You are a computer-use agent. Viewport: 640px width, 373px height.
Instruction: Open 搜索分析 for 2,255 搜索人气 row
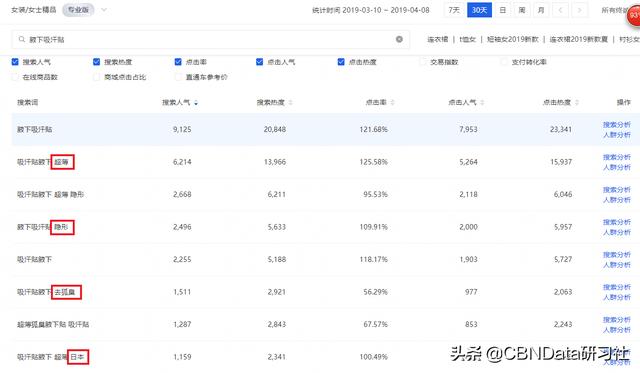617,255
